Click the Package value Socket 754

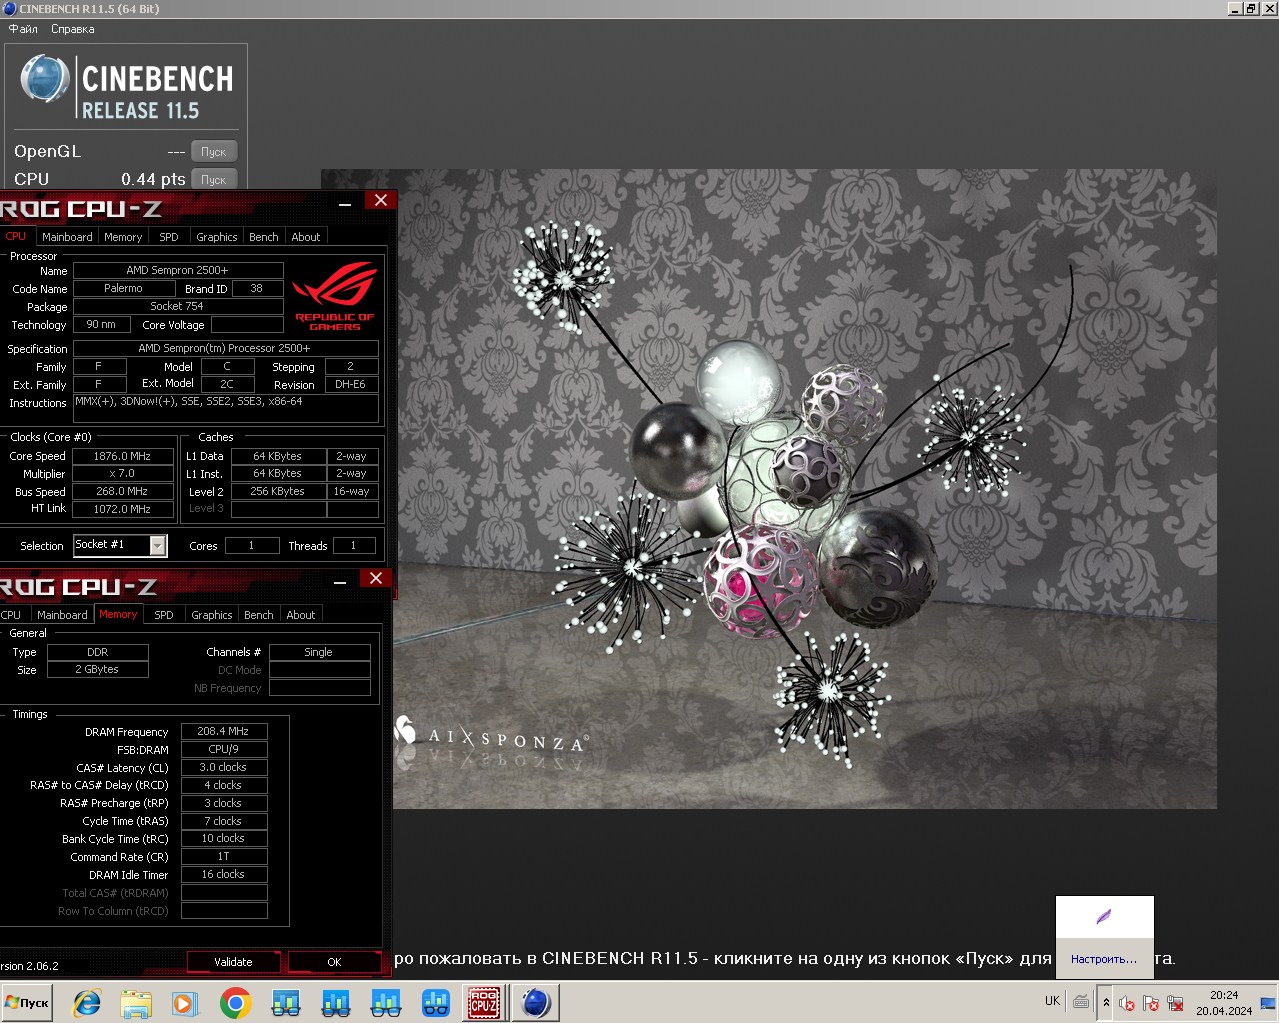(x=178, y=306)
